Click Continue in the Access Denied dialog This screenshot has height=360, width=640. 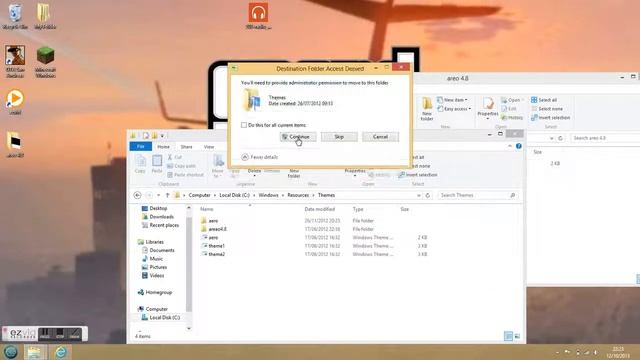pyautogui.click(x=298, y=137)
